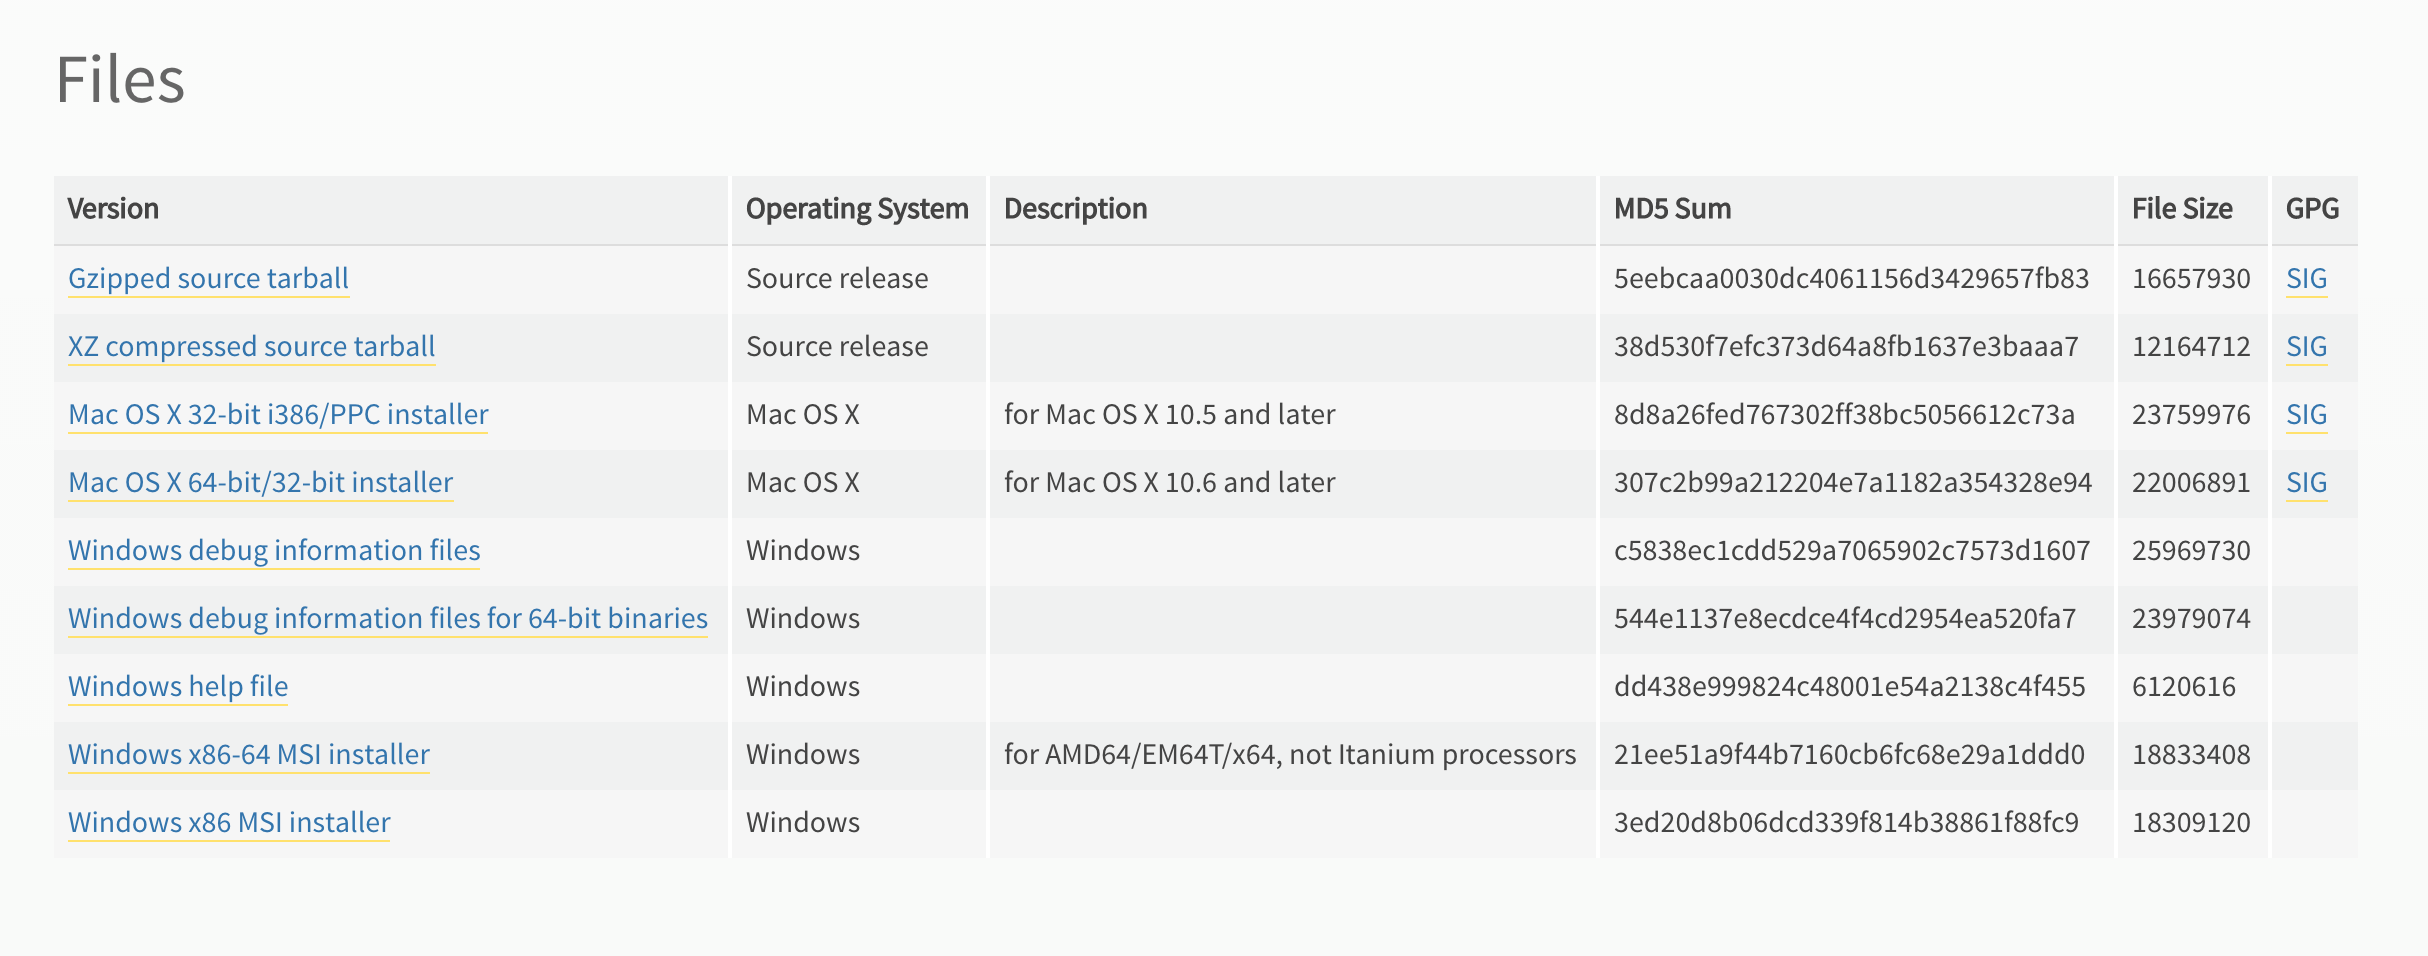
Task: Click description 'for AMD64/EM64T/x64, not Itanium processors'
Action: click(x=1290, y=754)
